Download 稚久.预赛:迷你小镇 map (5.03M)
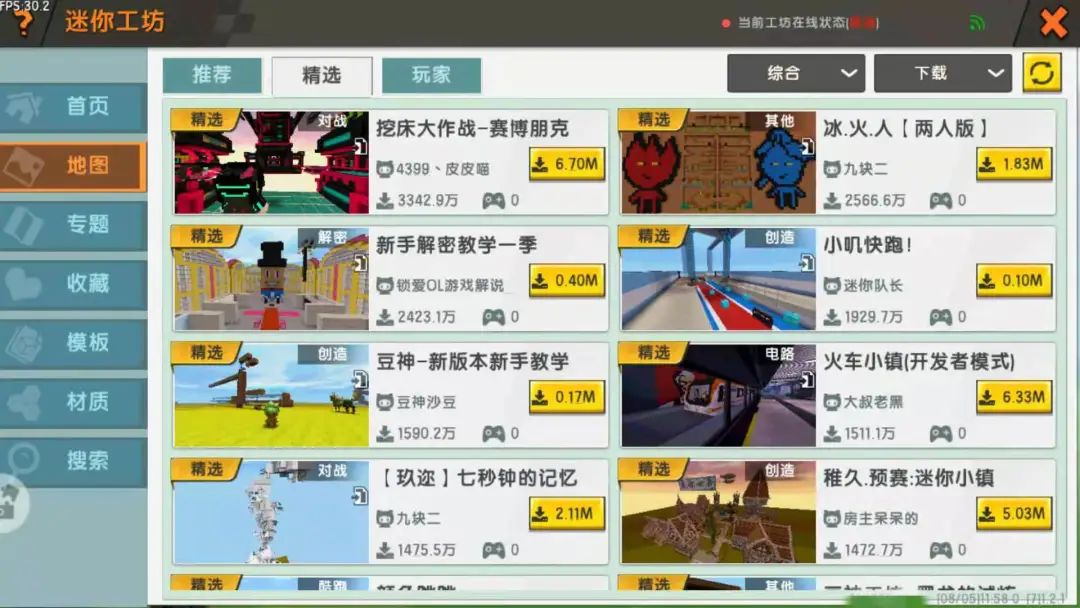Image resolution: width=1080 pixels, height=608 pixels. click(x=1014, y=514)
